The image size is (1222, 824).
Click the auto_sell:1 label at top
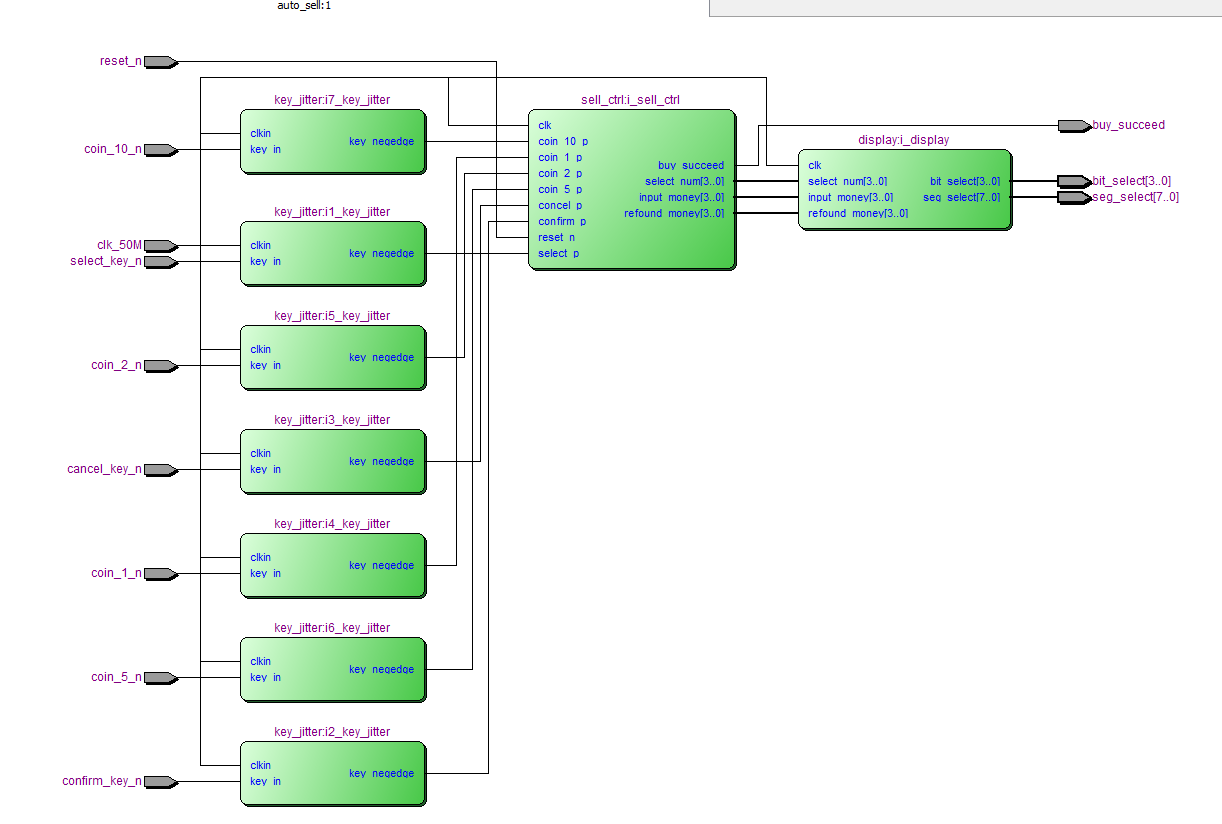pyautogui.click(x=304, y=6)
